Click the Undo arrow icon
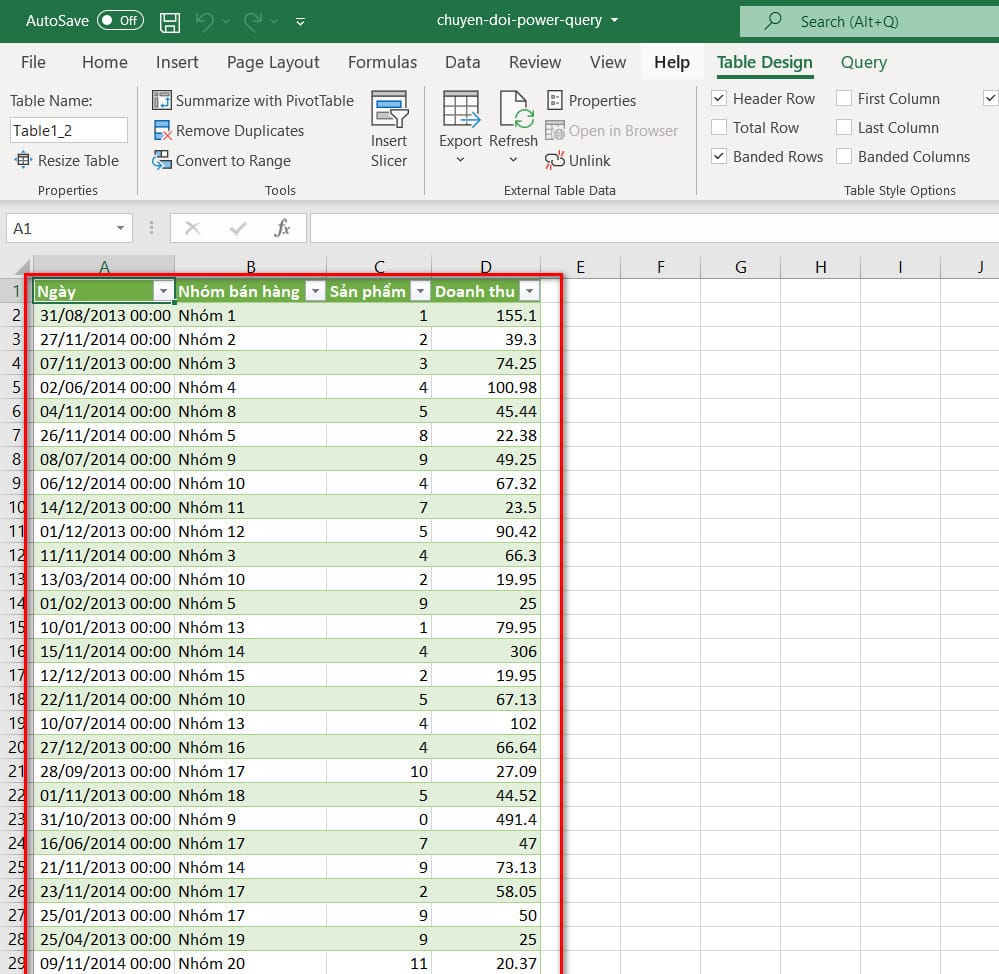The image size is (999, 974). [x=205, y=21]
